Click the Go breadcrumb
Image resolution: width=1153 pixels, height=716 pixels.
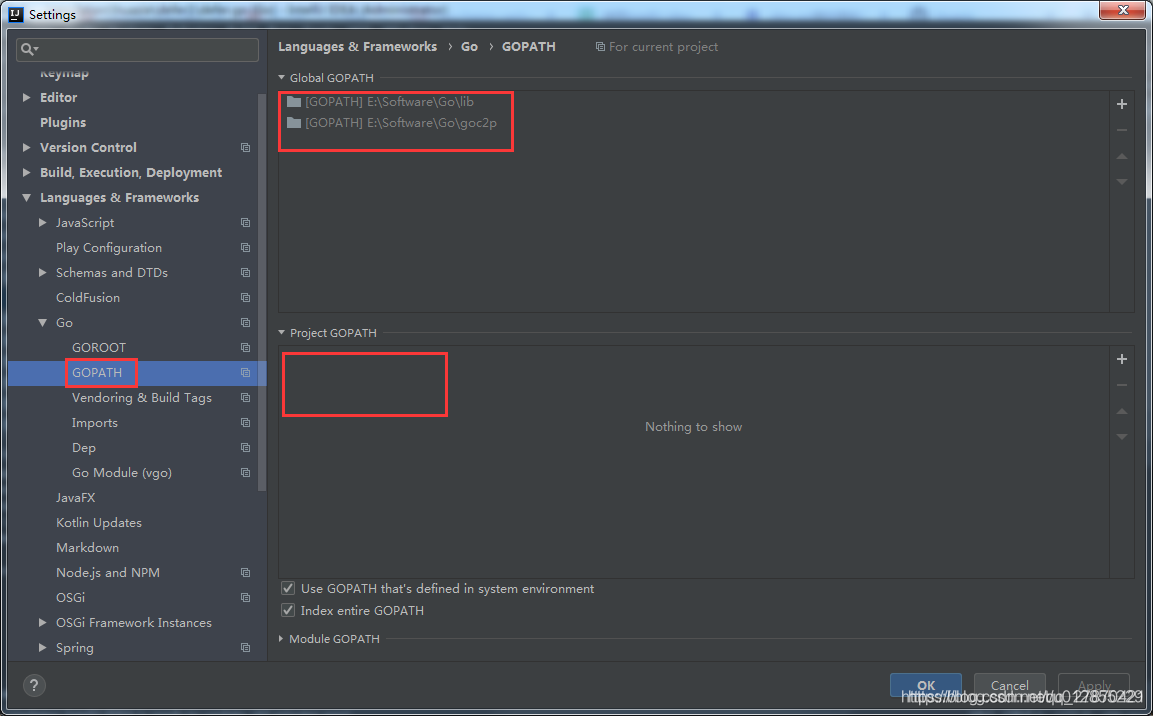(469, 46)
